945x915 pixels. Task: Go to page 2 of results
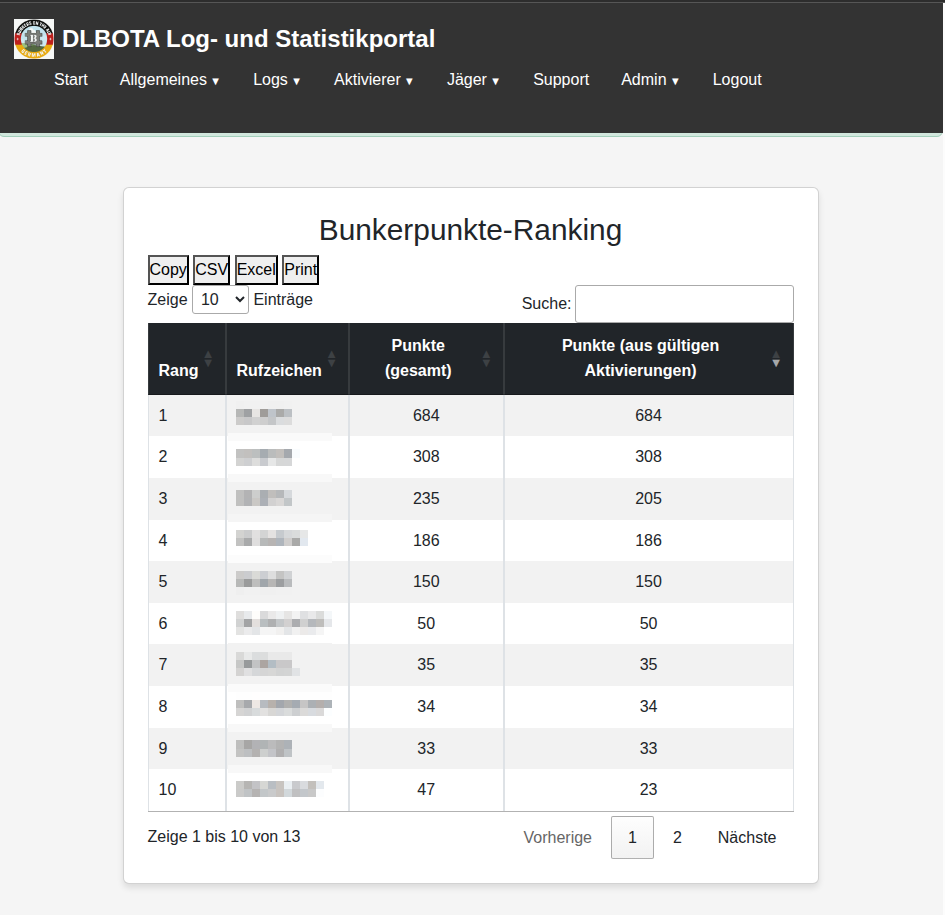(677, 838)
